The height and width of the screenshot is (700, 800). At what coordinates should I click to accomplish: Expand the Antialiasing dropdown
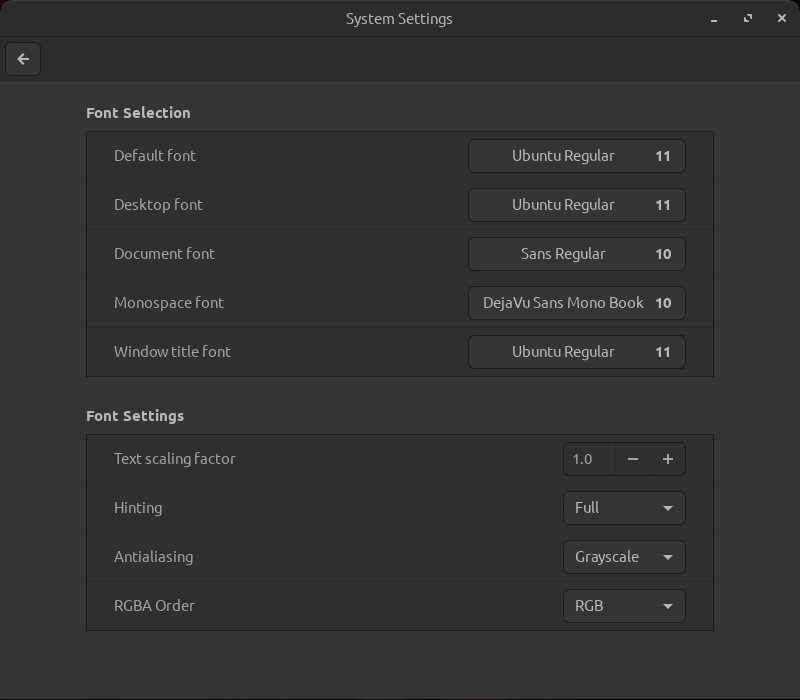pos(623,557)
